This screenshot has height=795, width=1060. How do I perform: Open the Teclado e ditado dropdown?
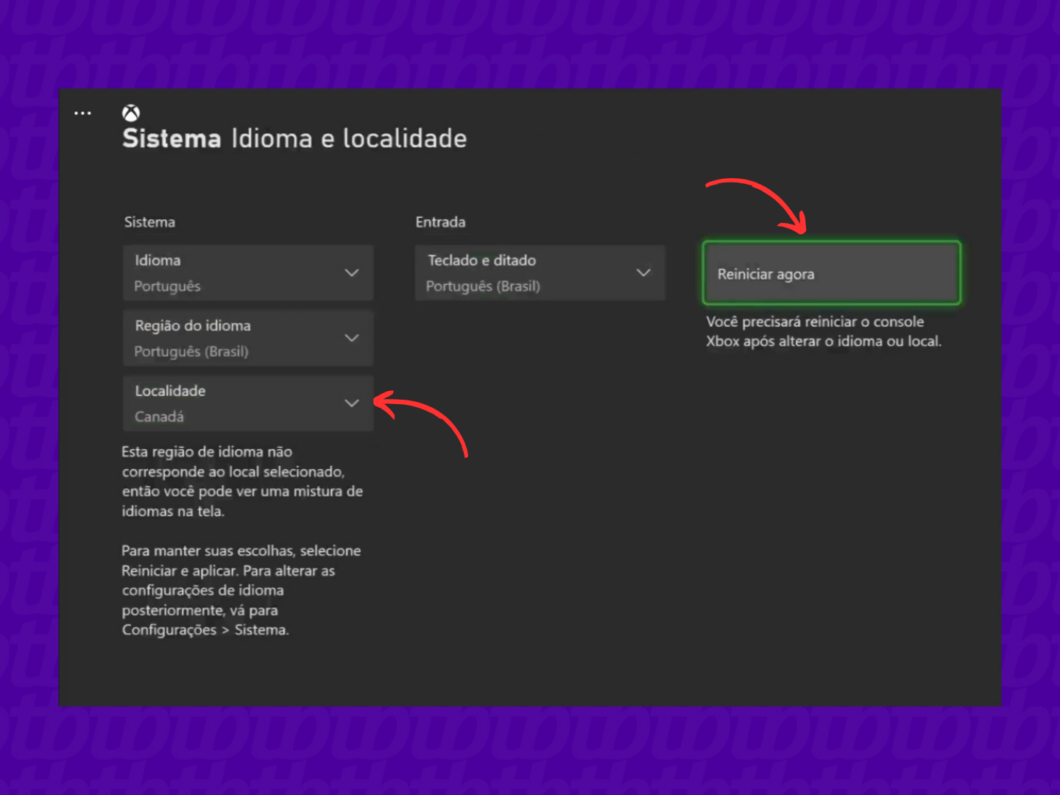tap(539, 272)
